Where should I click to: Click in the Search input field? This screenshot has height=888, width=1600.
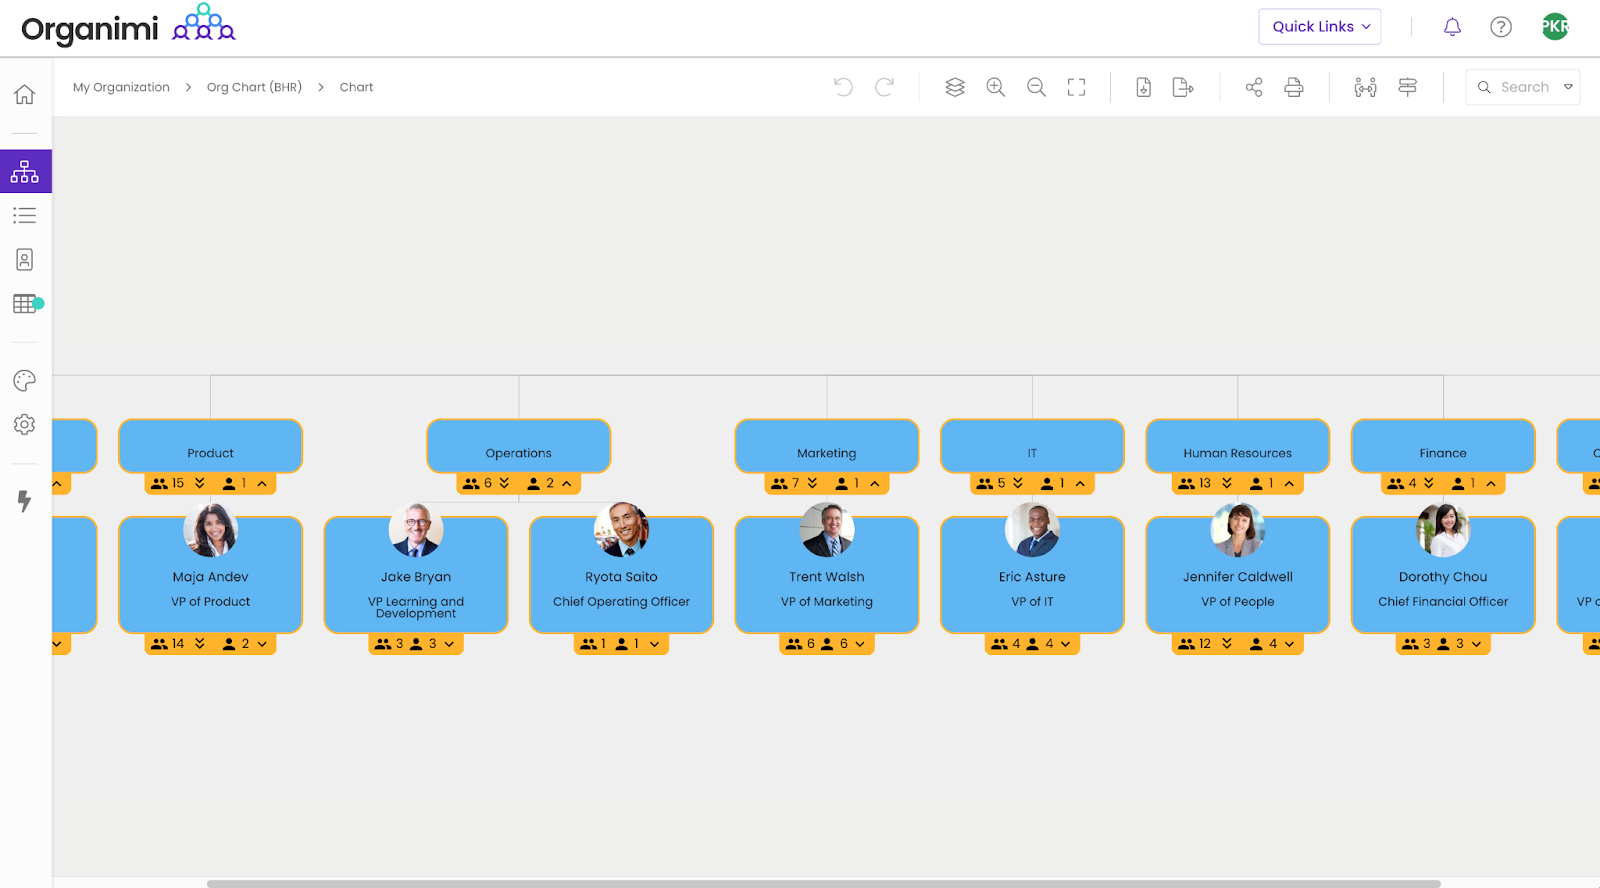click(x=1524, y=87)
